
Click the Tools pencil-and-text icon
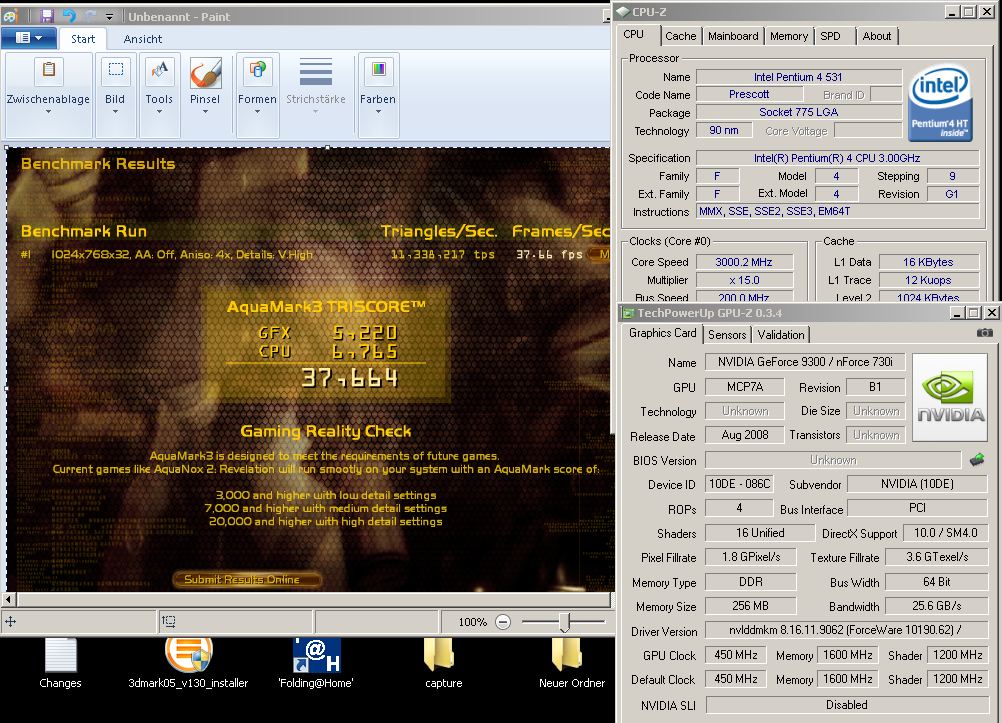click(159, 69)
